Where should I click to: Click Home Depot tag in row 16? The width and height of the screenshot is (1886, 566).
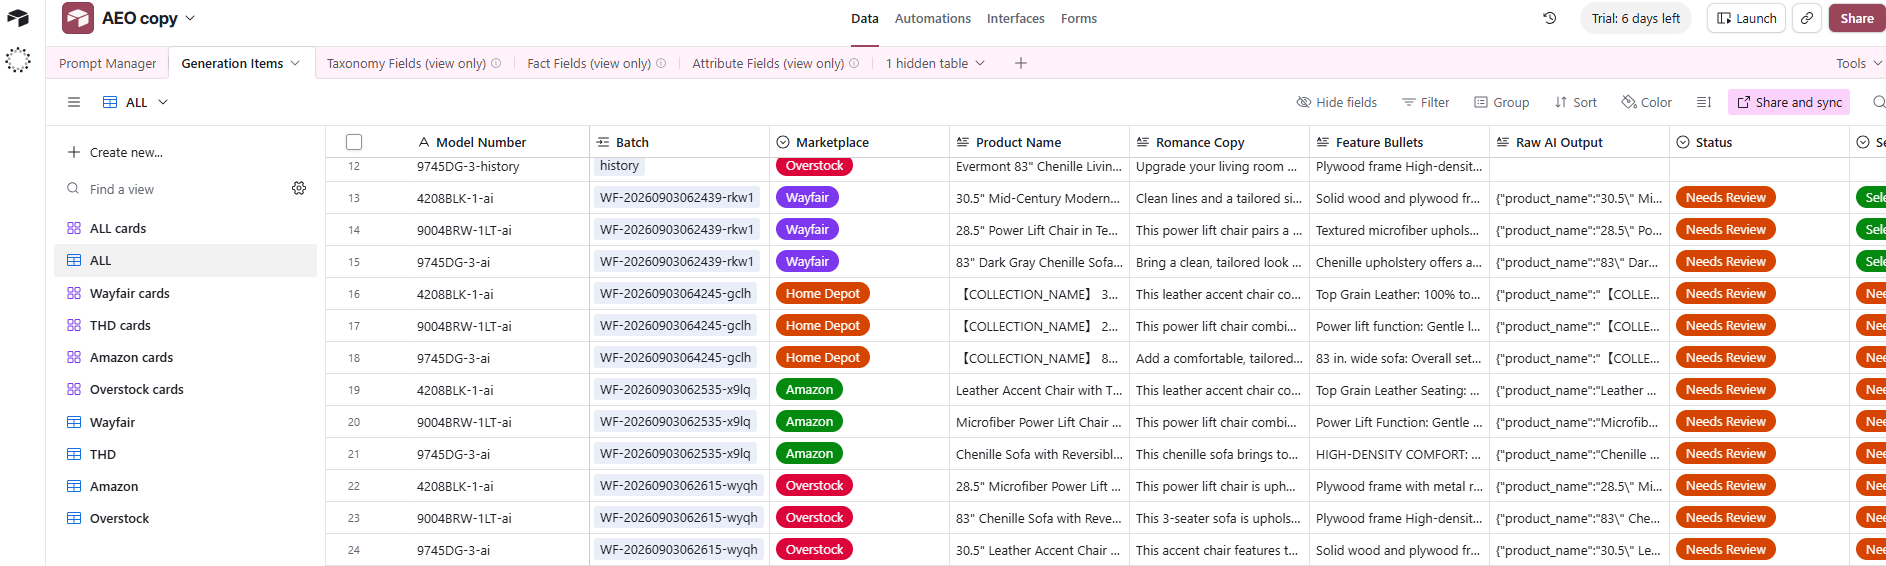[x=822, y=294]
